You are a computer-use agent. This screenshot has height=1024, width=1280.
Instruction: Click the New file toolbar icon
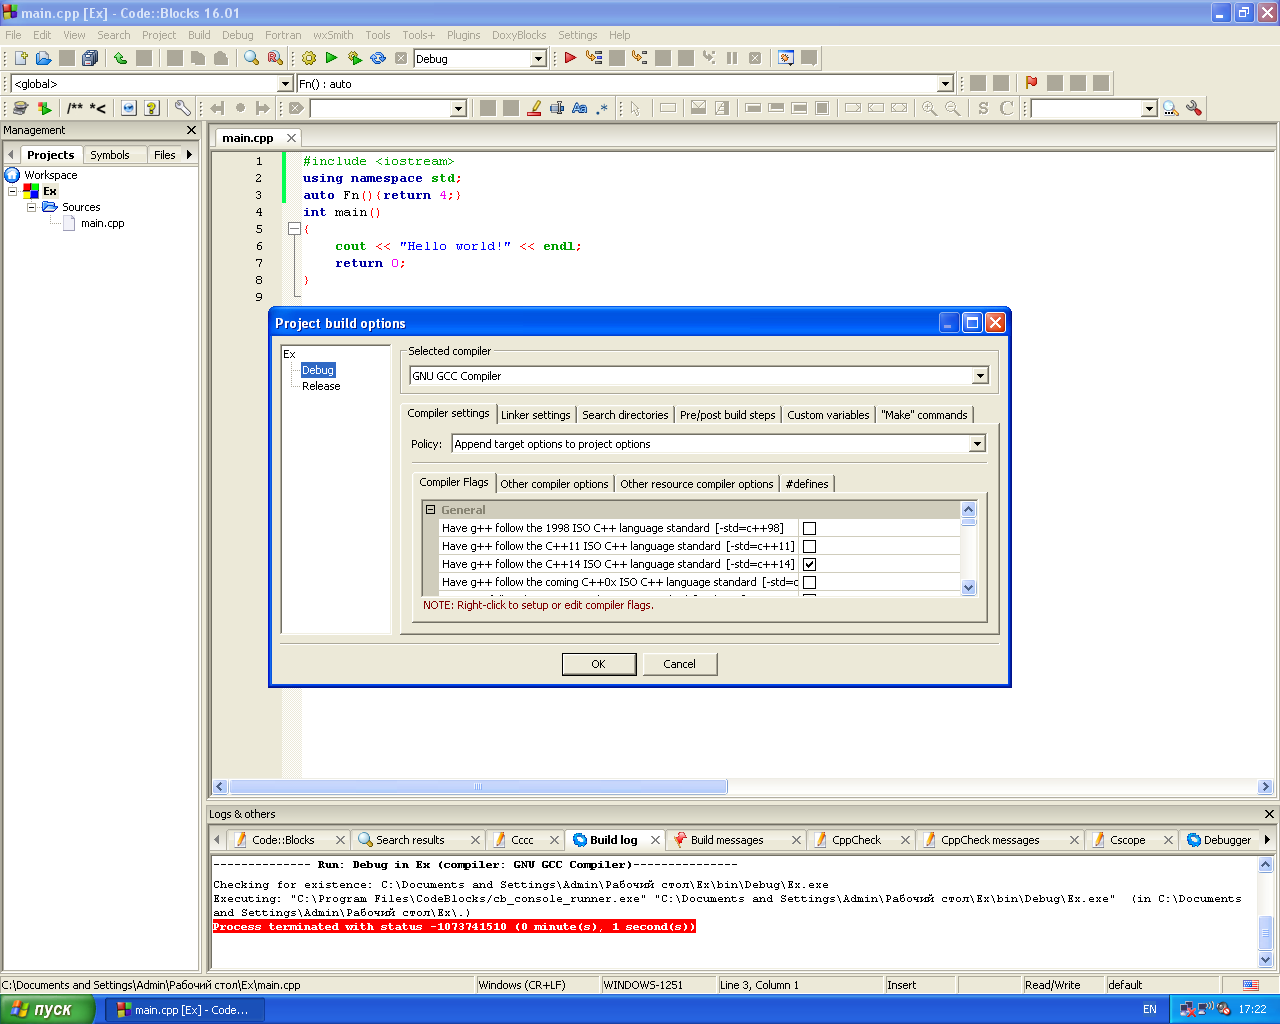click(21, 58)
